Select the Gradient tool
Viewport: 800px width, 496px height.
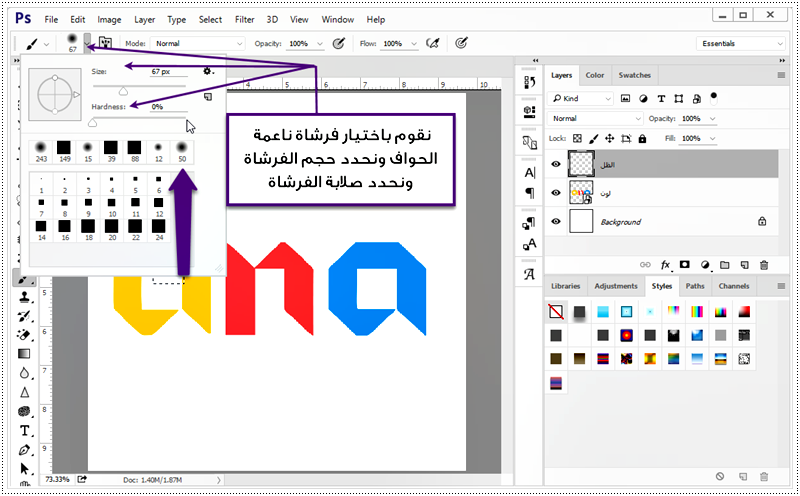24,354
